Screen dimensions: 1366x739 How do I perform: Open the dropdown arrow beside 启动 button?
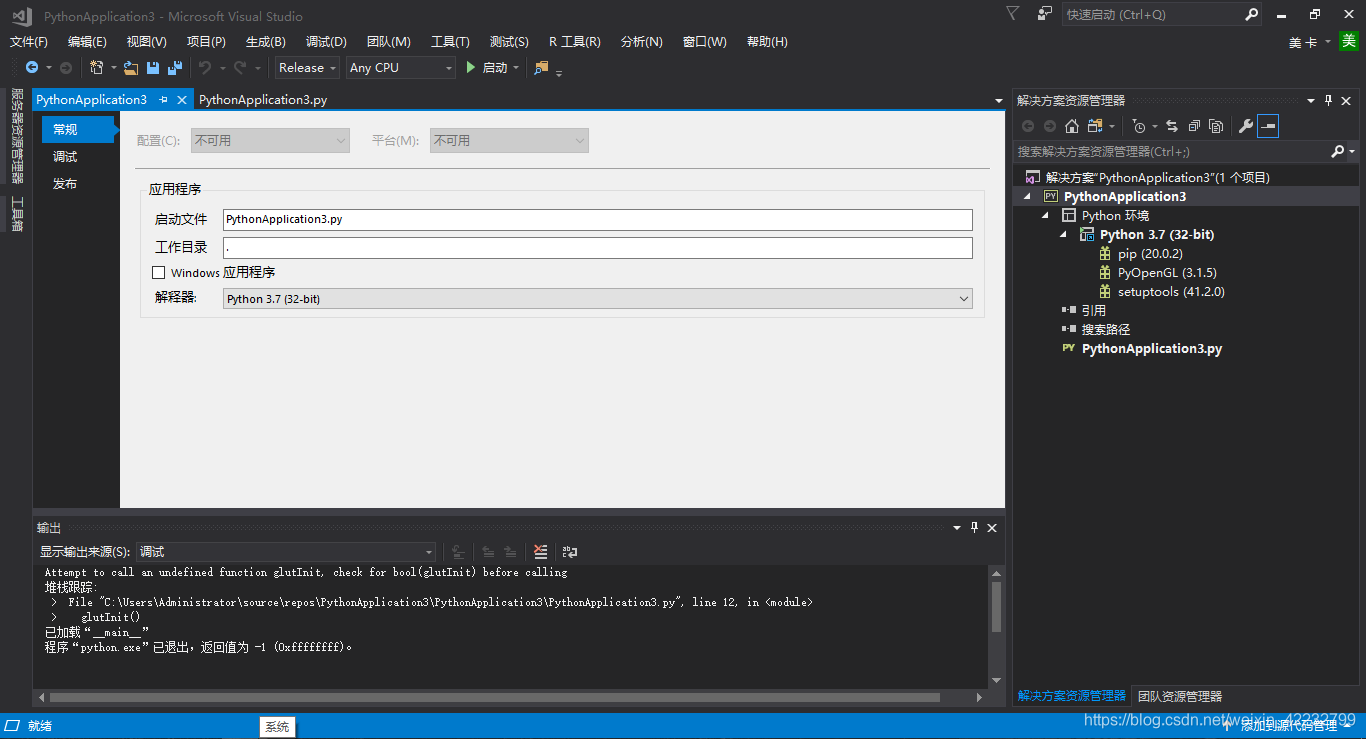516,68
